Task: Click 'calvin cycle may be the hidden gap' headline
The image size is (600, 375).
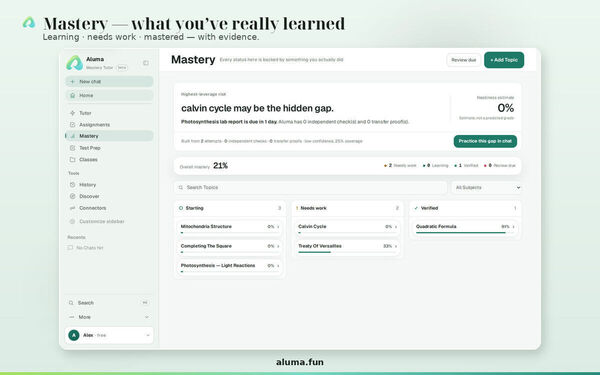Action: click(x=257, y=108)
